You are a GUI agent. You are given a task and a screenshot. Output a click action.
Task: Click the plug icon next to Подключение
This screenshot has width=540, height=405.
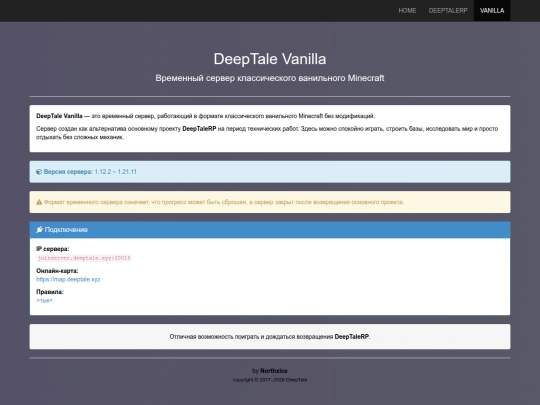tap(39, 230)
